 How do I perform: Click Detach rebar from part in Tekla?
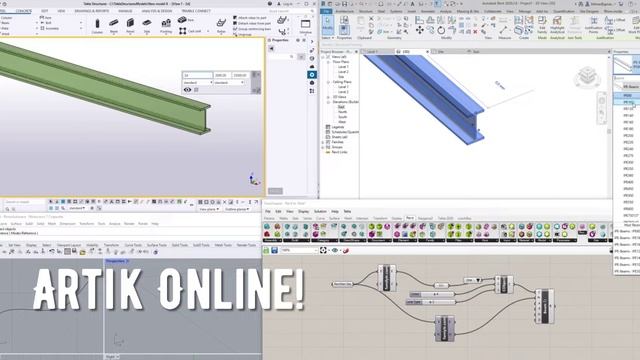251,24
